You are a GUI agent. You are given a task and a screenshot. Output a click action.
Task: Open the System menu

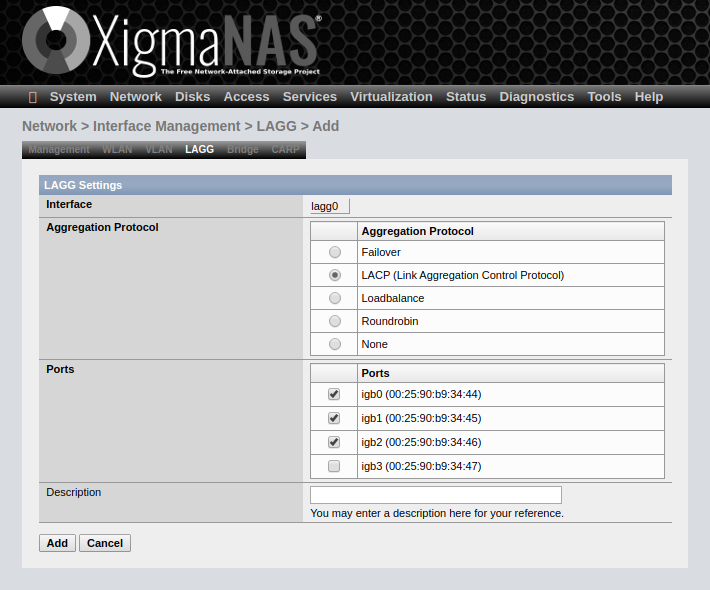click(73, 97)
